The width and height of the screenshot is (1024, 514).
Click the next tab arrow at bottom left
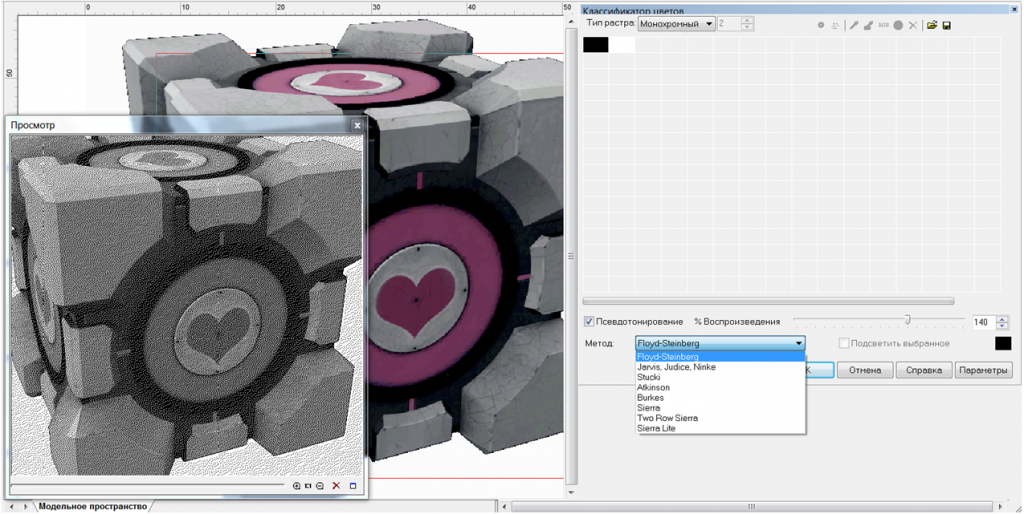click(27, 506)
